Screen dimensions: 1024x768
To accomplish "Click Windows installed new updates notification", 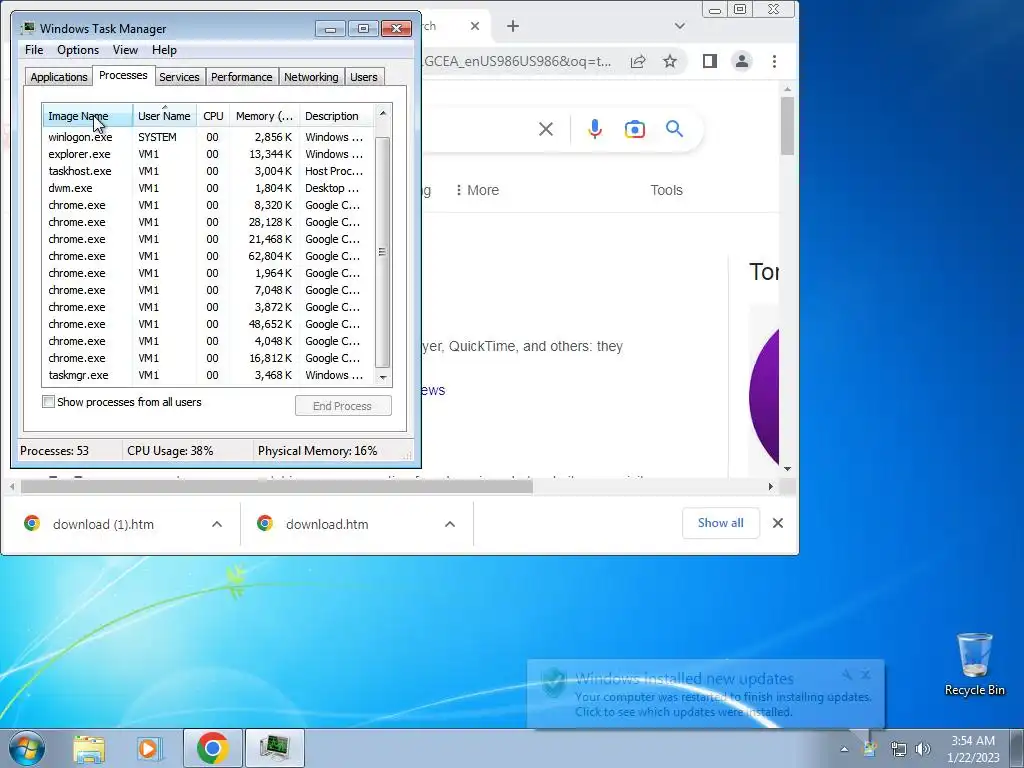I will tap(705, 695).
